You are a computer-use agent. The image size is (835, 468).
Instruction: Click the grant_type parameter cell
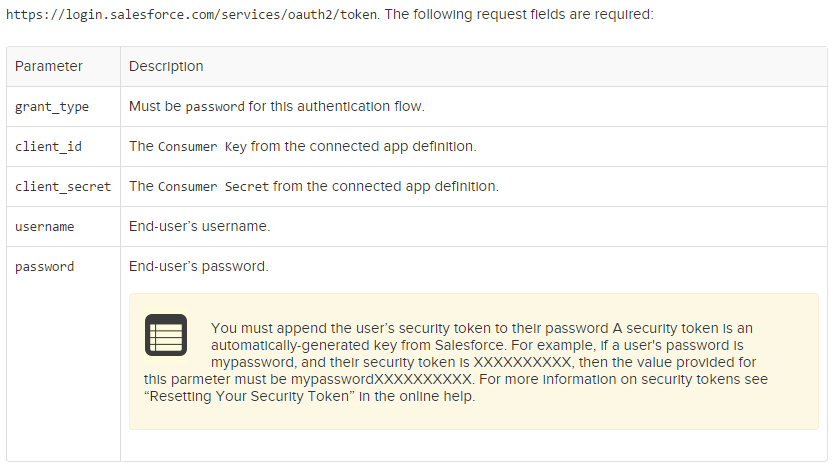pyautogui.click(x=52, y=106)
